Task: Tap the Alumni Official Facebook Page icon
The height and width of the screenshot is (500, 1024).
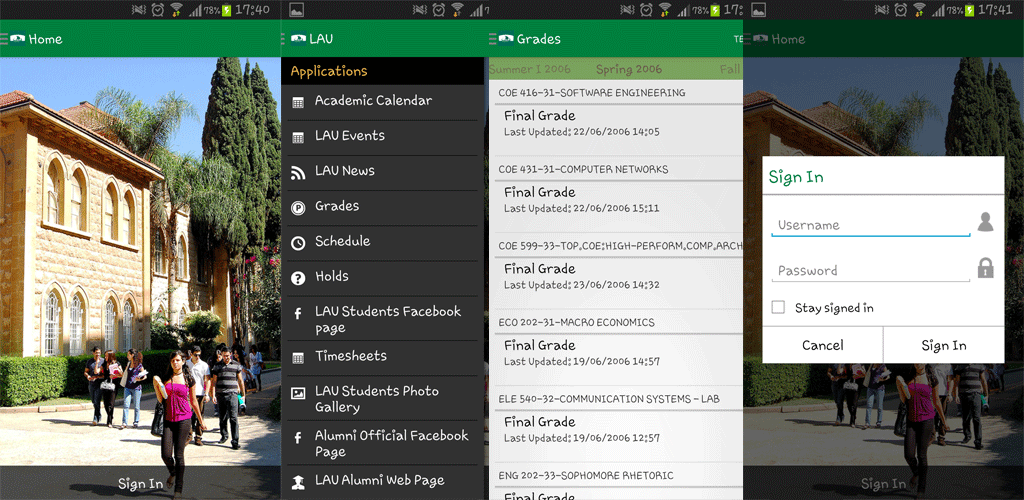Action: click(x=298, y=438)
